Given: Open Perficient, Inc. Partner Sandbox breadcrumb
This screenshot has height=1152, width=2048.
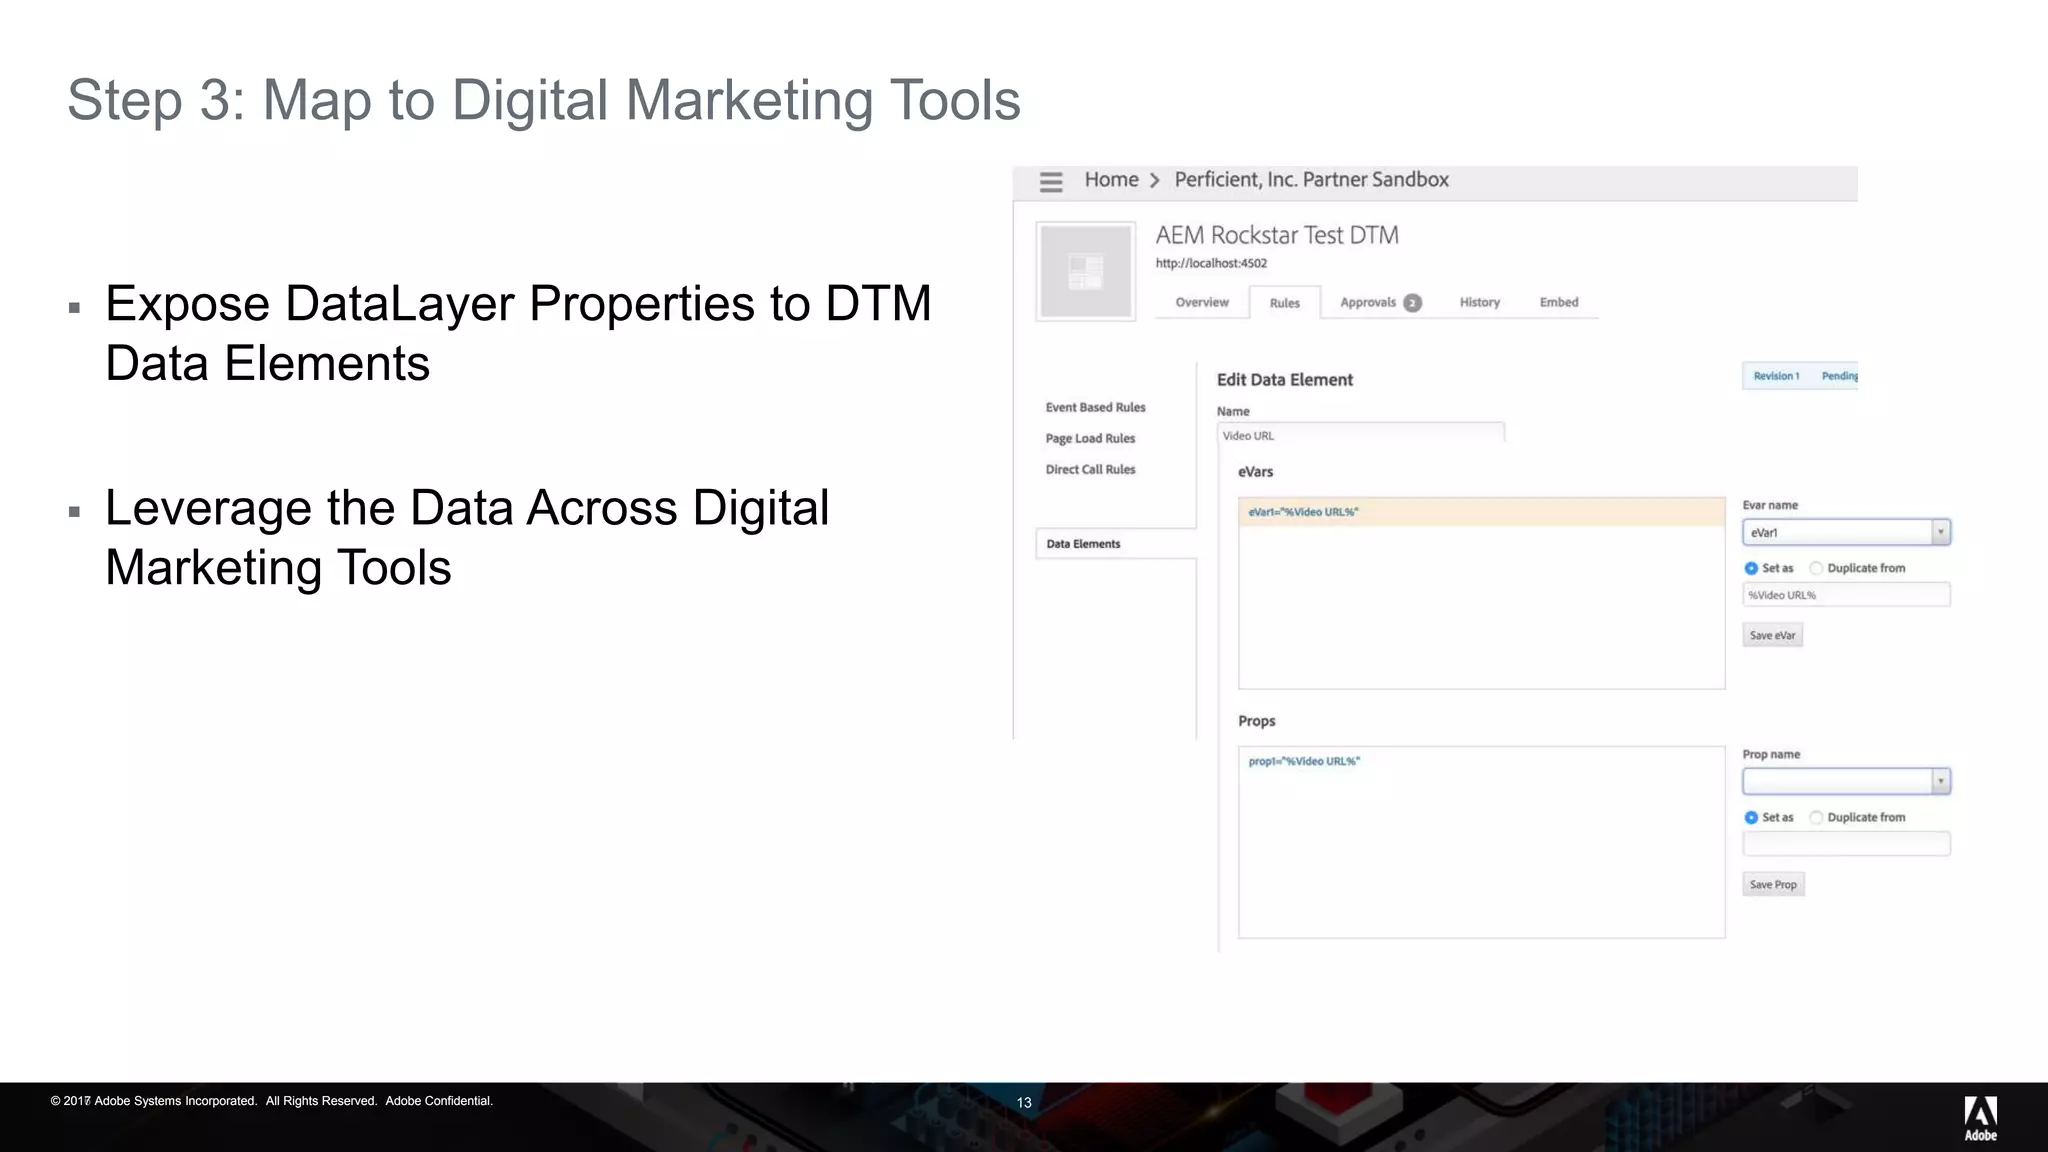Looking at the screenshot, I should point(1311,180).
